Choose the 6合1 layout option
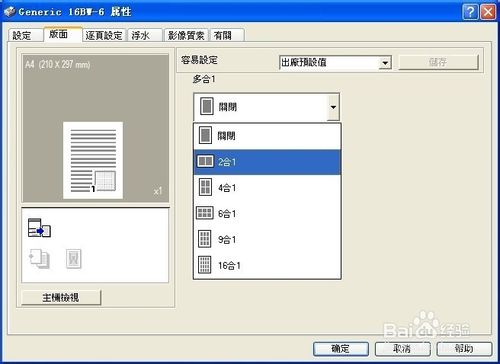 point(267,213)
